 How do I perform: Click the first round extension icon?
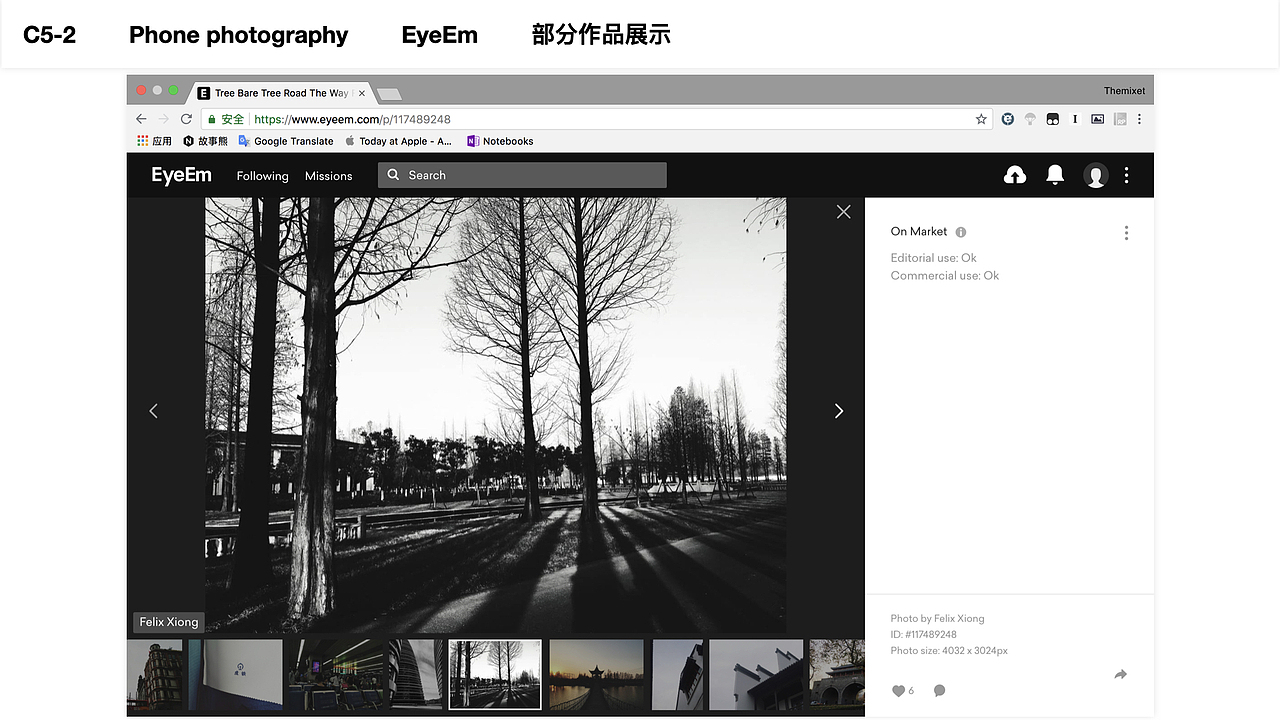[1008, 119]
